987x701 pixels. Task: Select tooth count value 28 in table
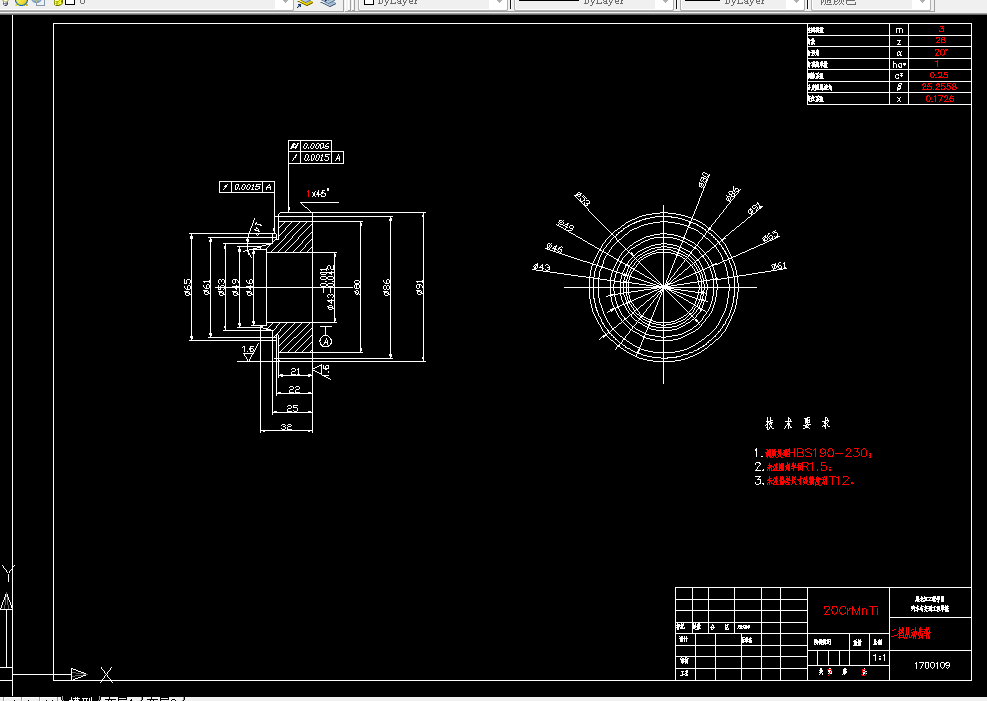click(940, 41)
